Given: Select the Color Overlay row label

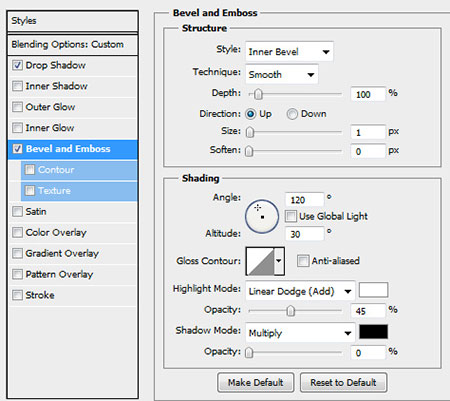Looking at the screenshot, I should click(56, 232).
